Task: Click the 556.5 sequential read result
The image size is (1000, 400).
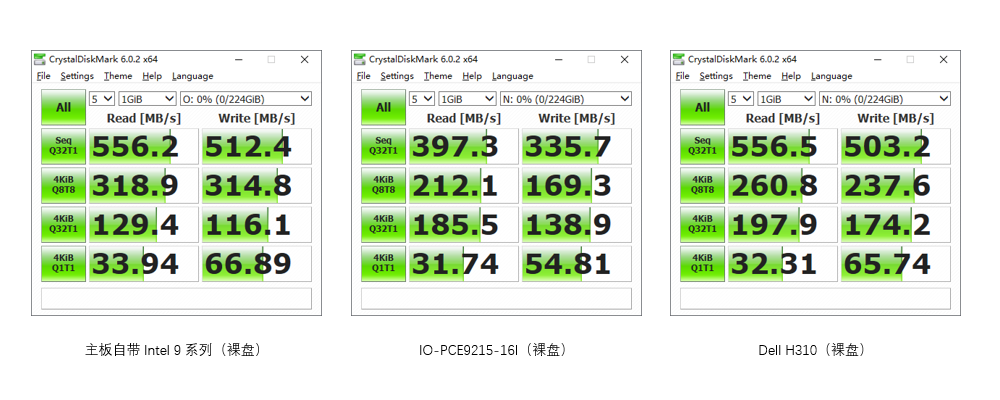Action: (x=783, y=146)
